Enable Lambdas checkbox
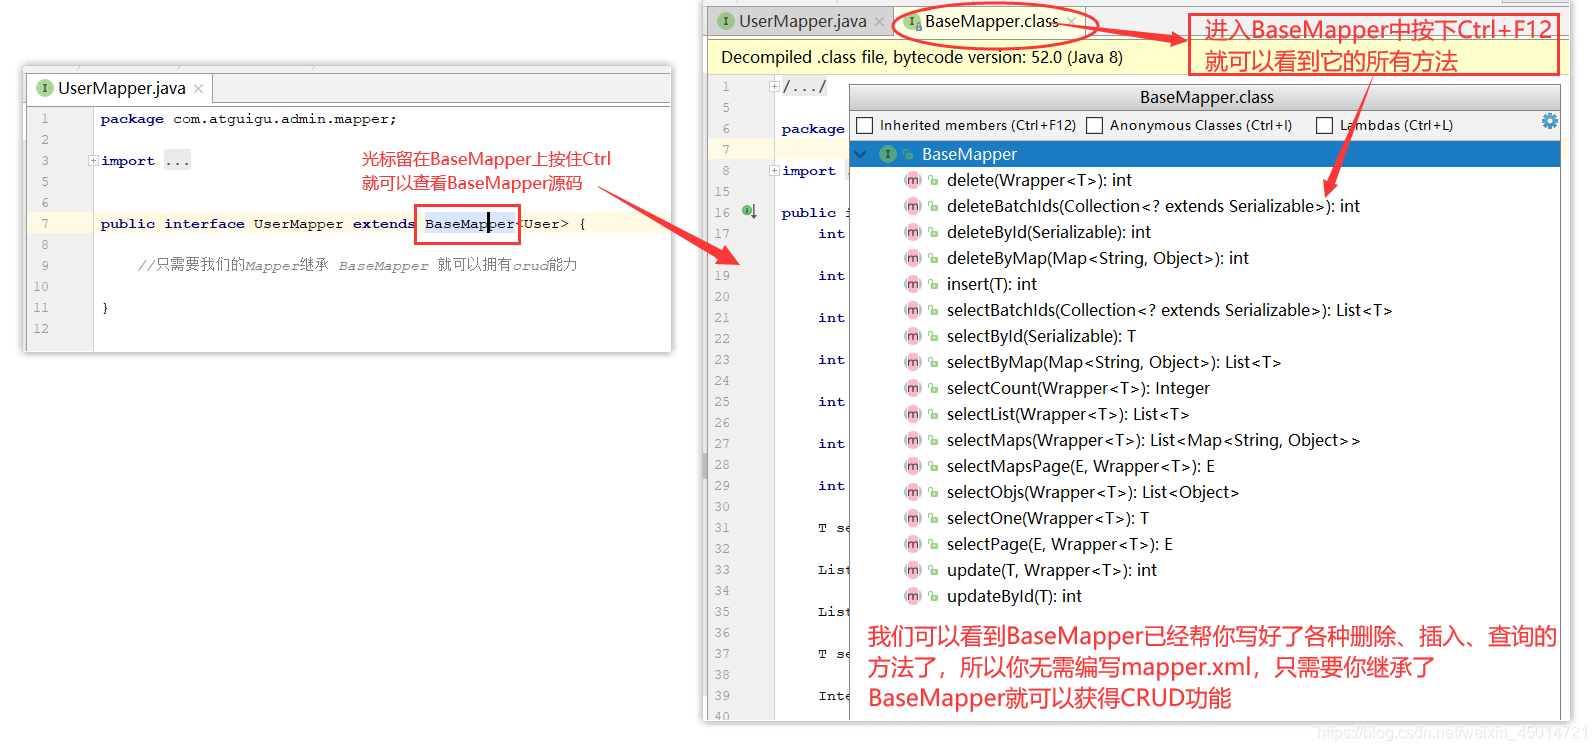 1324,125
